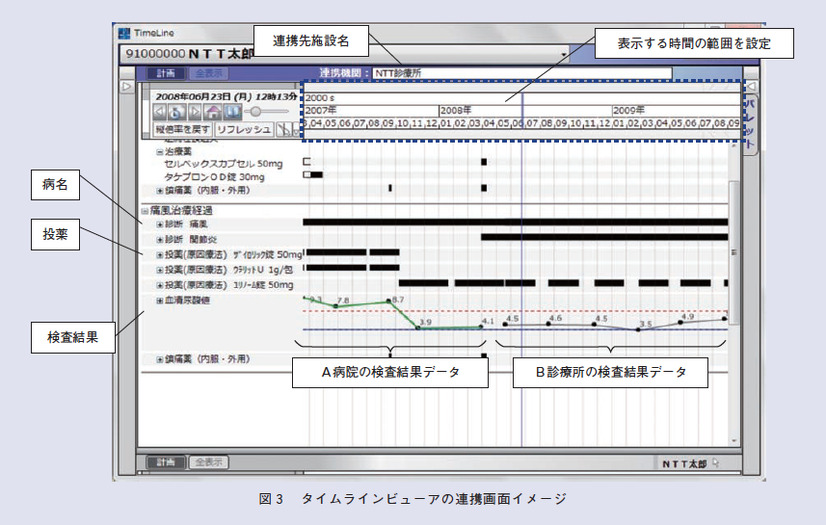This screenshot has width=826, height=525.
Task: Go forward with the right arrow toolbar icon
Action: [194, 112]
